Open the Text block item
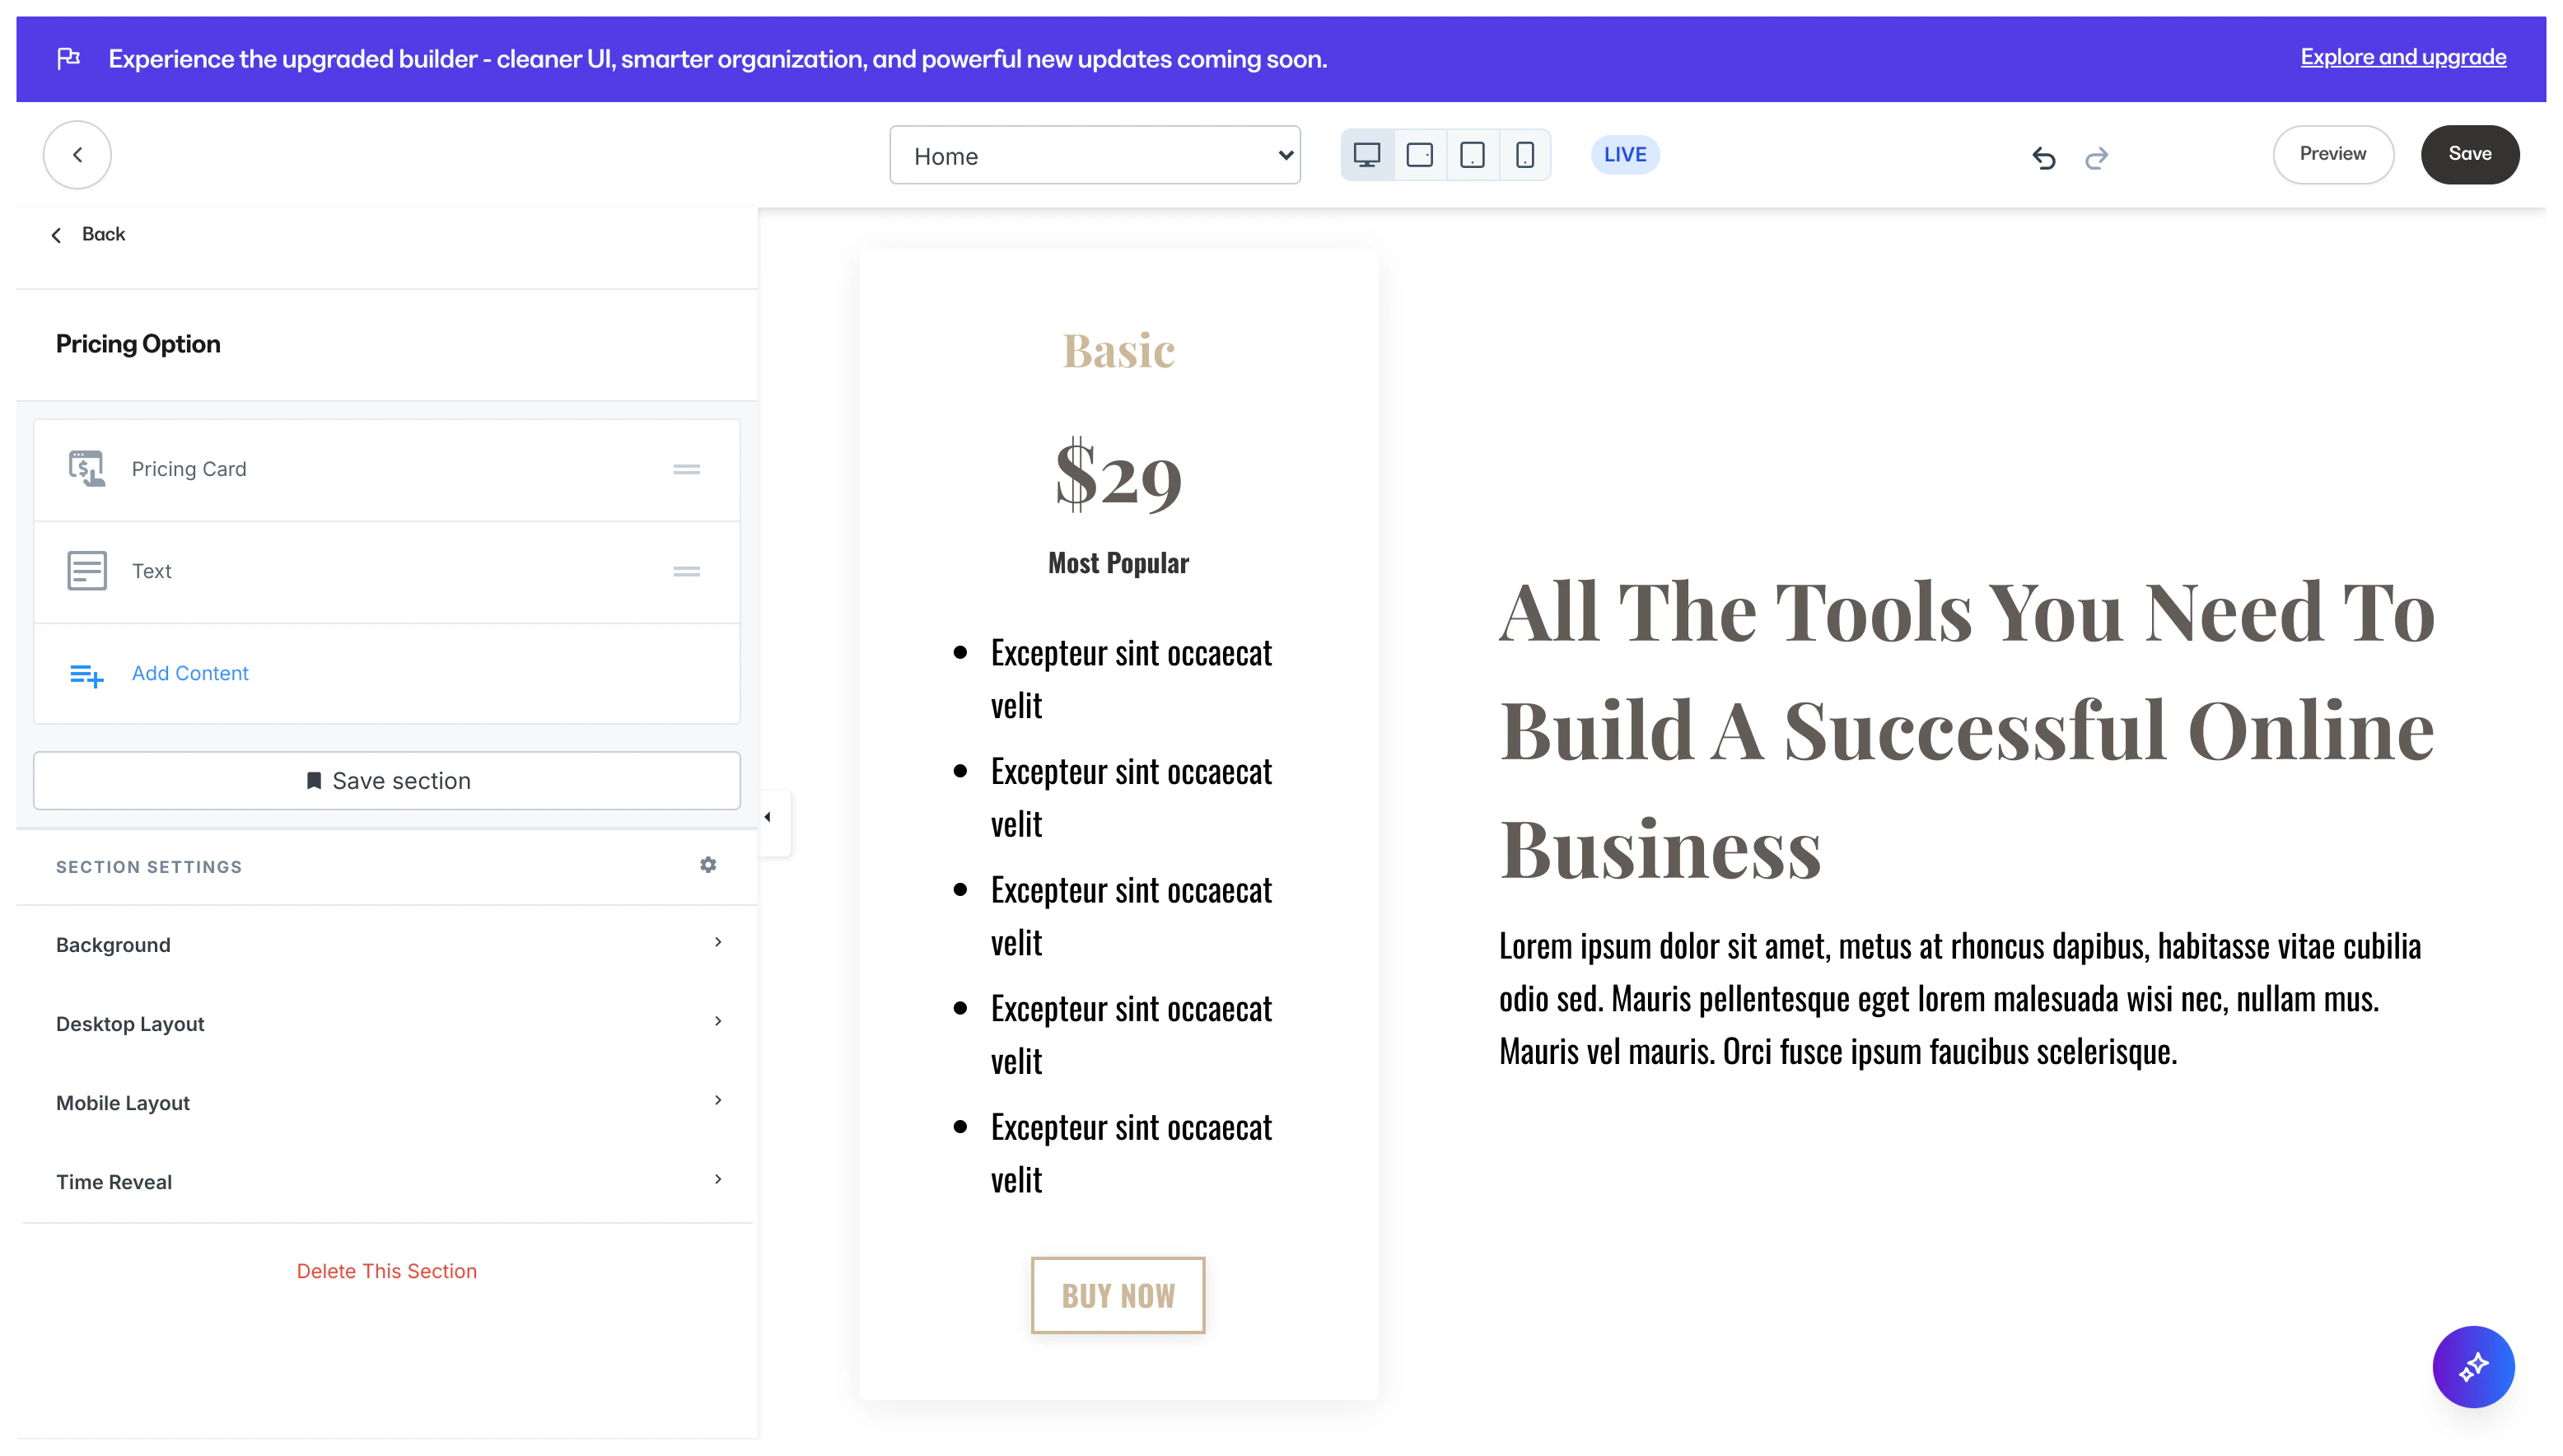Image resolution: width=2563 pixels, height=1456 pixels. (152, 571)
